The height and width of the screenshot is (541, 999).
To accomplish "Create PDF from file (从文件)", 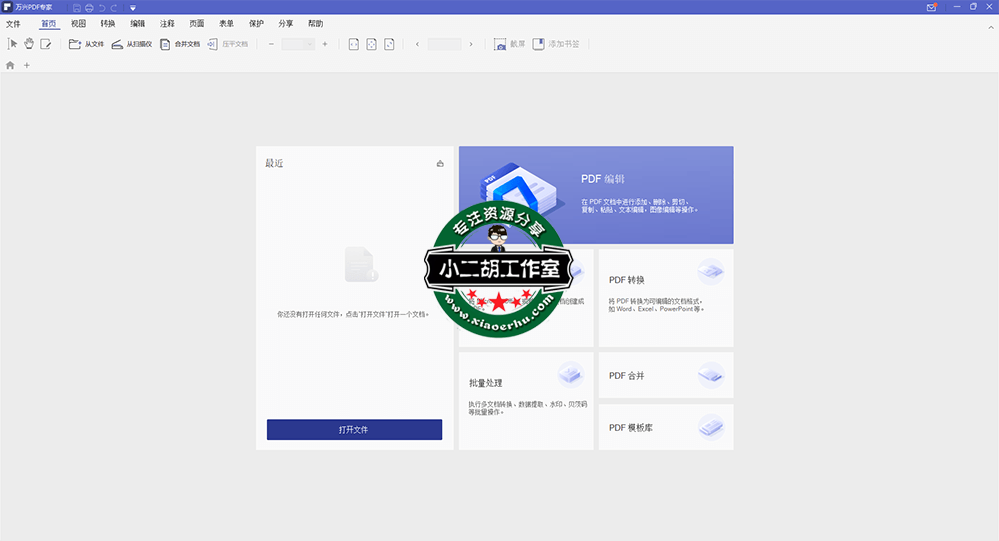I will tap(86, 44).
